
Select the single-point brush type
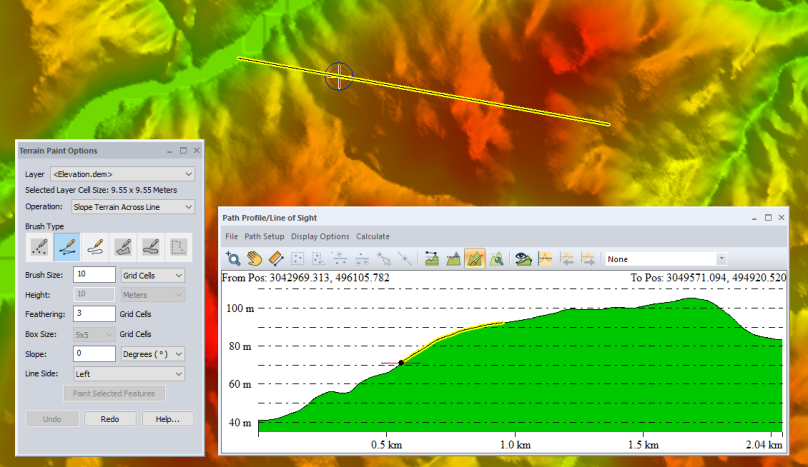click(40, 245)
